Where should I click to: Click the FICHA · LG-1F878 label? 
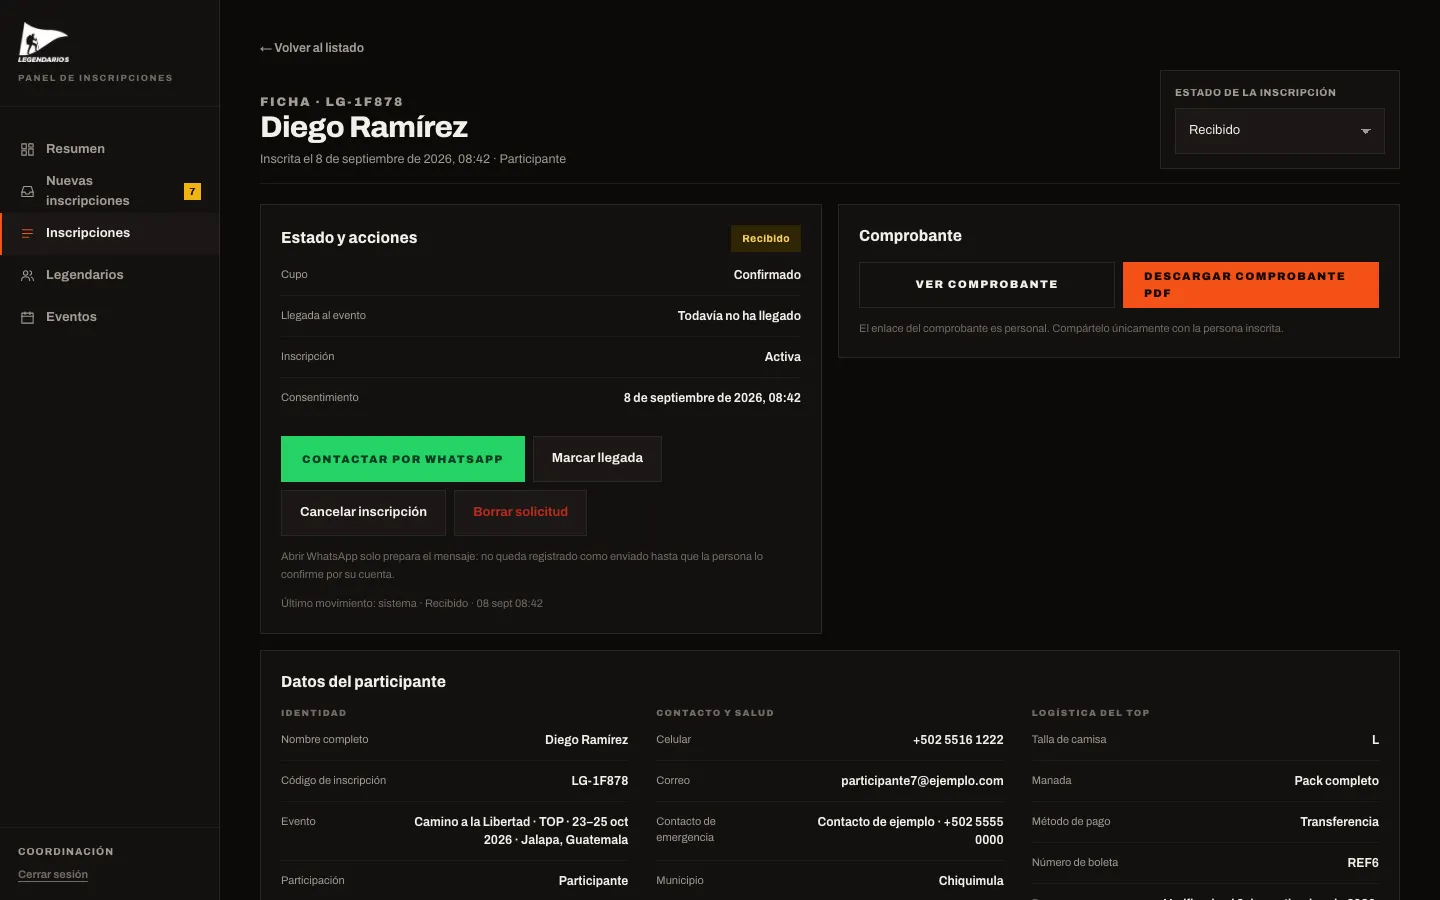pyautogui.click(x=331, y=102)
